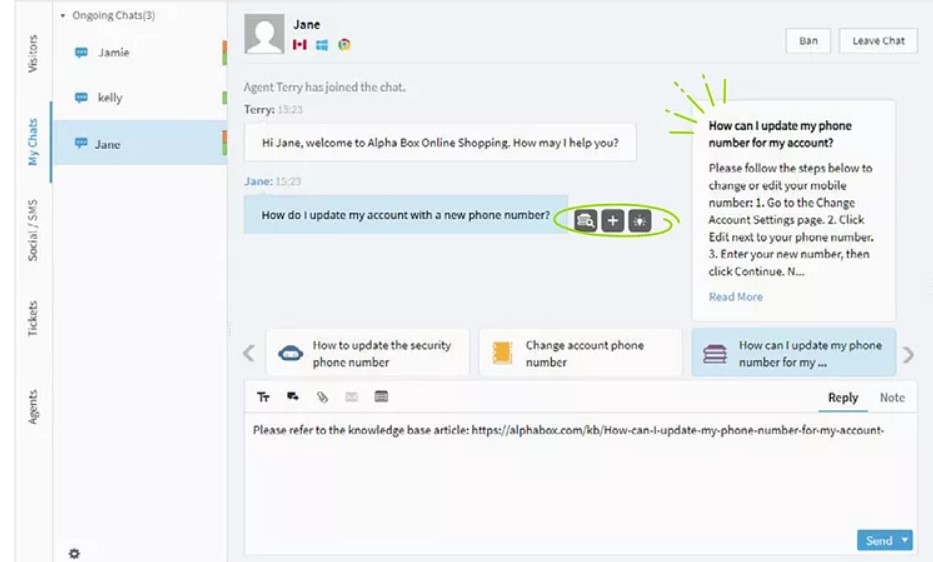Screen dimensions: 933x562
Task: Open the Agents sidebar tab
Action: [33, 407]
